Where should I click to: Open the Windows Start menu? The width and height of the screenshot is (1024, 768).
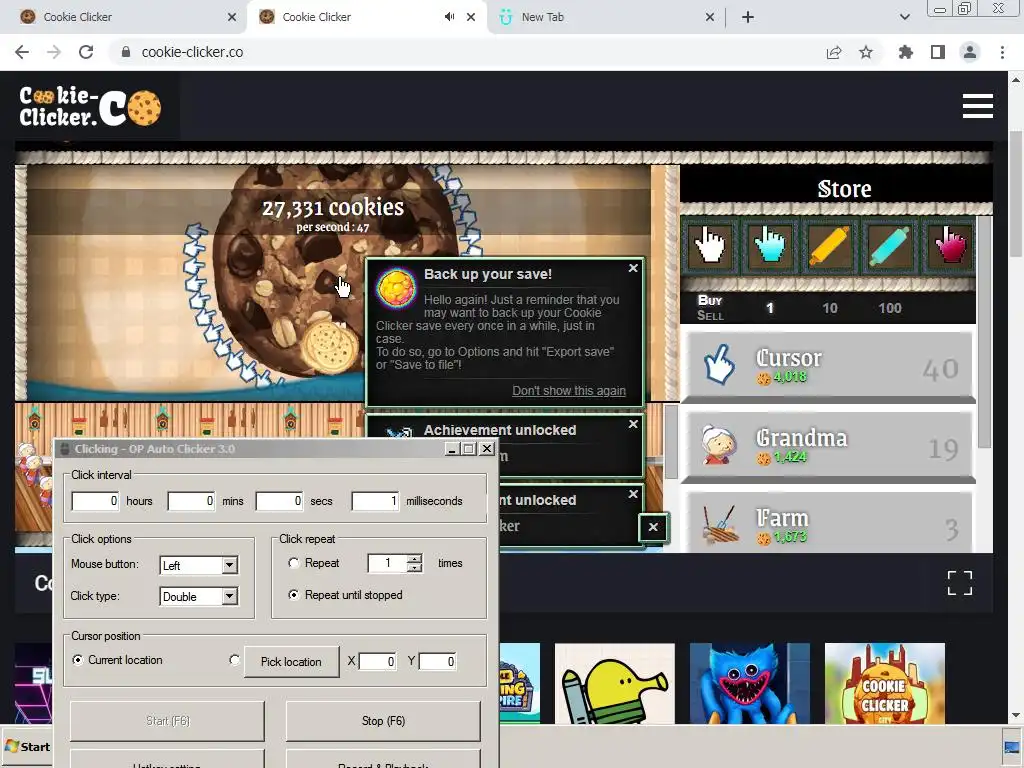[27, 747]
